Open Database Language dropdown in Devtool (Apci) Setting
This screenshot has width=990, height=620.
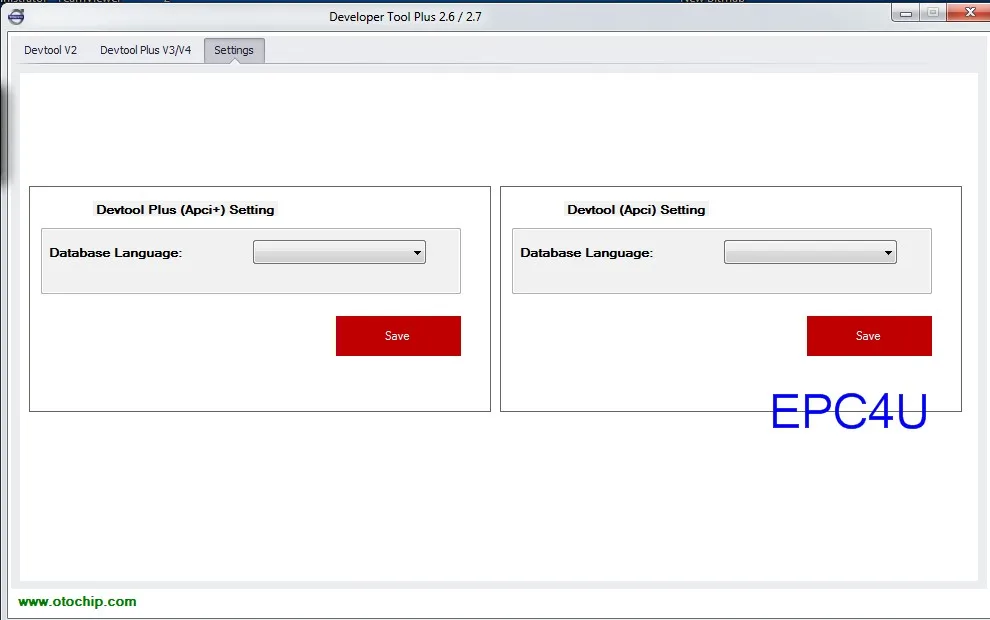click(x=810, y=252)
